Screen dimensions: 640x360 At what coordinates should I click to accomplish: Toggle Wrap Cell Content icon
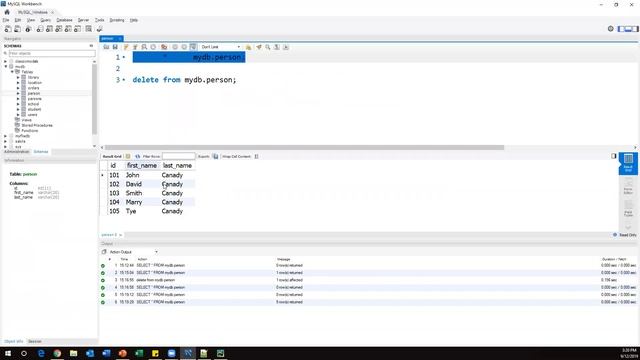click(256, 156)
